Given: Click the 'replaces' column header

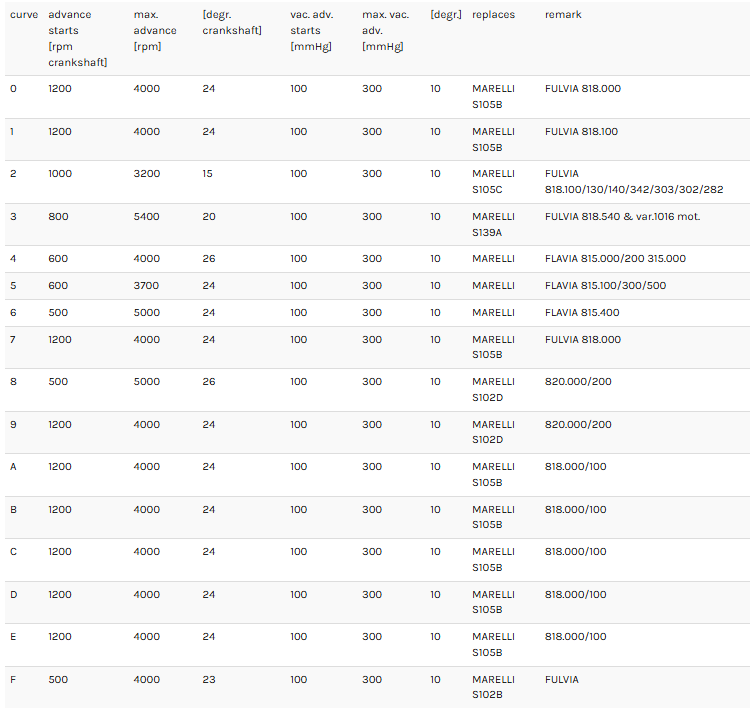Looking at the screenshot, I should [x=493, y=15].
